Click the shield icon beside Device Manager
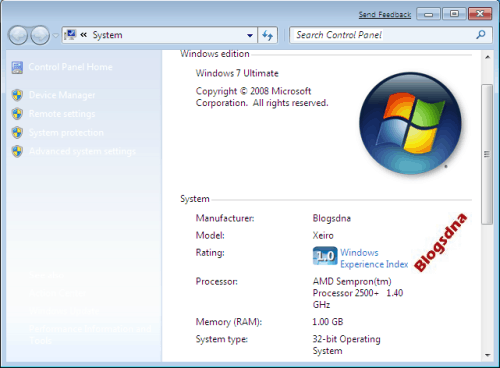Image resolution: width=500 pixels, height=368 pixels. pyautogui.click(x=17, y=95)
